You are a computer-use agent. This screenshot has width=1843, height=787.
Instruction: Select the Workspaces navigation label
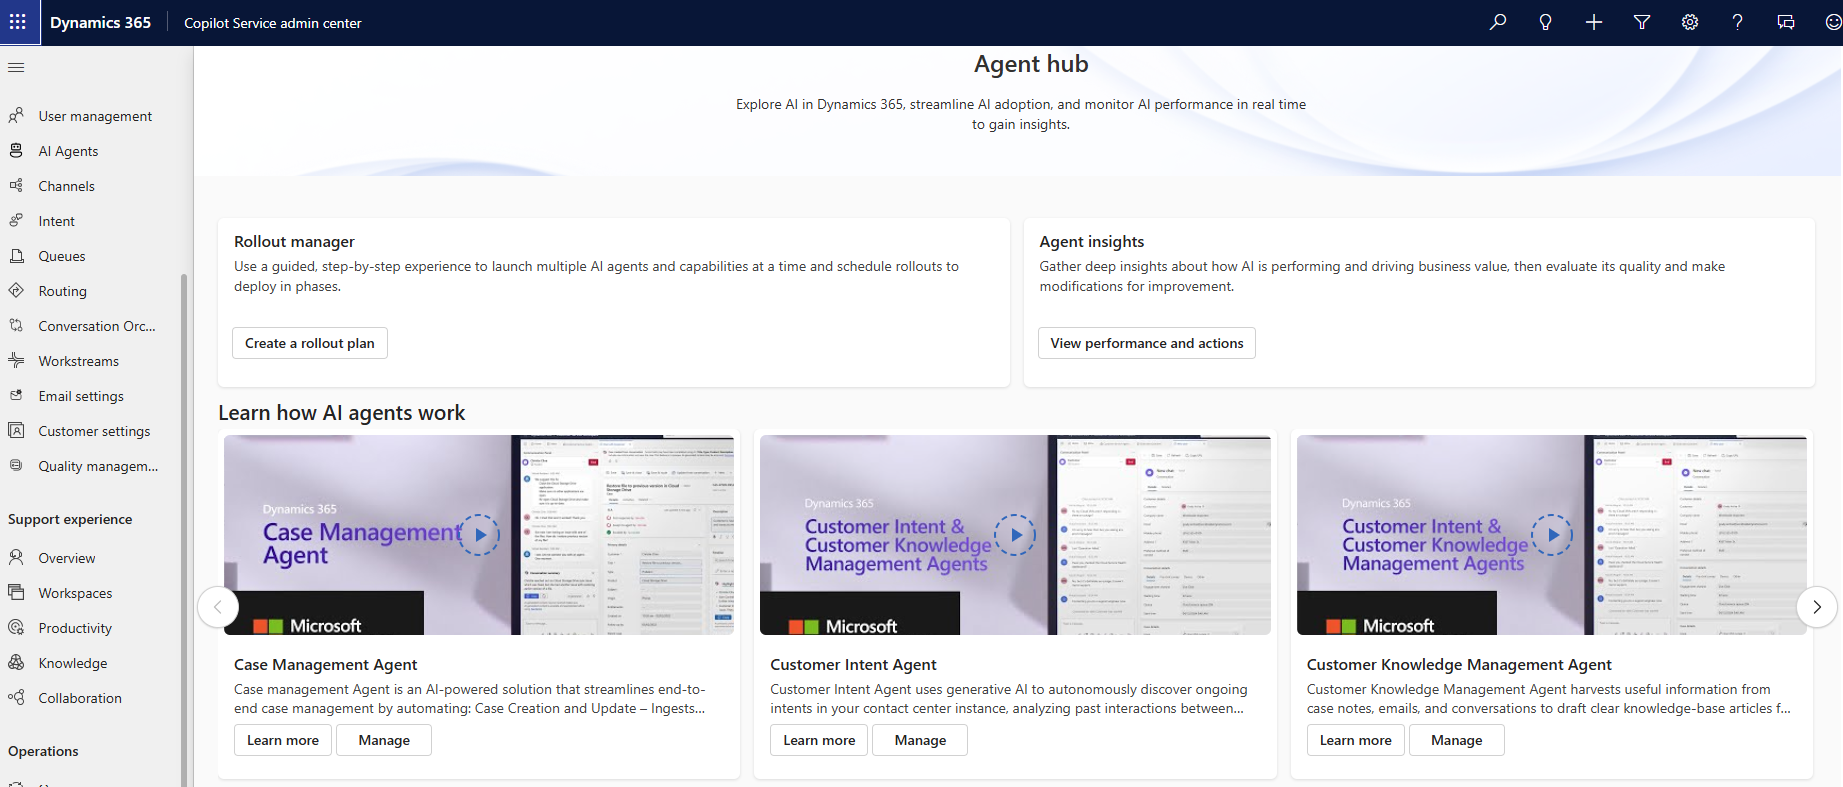pos(75,593)
